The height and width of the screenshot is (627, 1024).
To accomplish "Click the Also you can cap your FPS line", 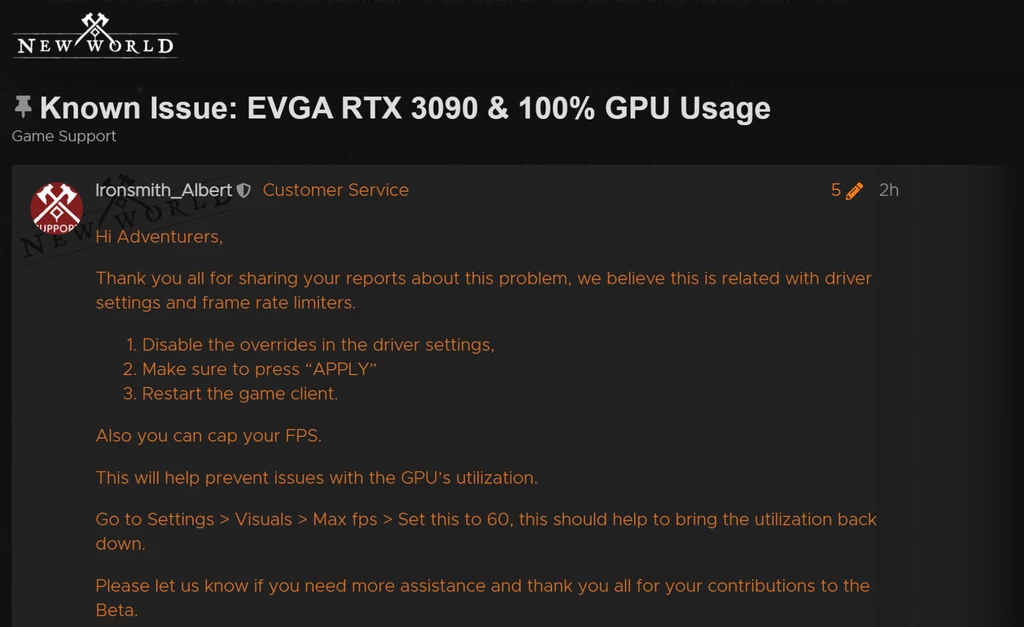I will pos(208,436).
